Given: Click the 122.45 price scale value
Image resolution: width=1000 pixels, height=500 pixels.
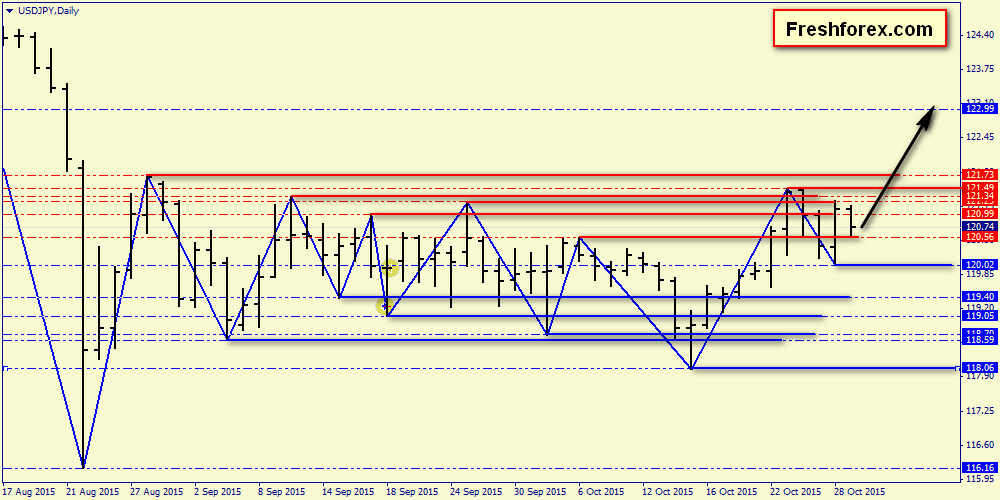Looking at the screenshot, I should pyautogui.click(x=981, y=137).
